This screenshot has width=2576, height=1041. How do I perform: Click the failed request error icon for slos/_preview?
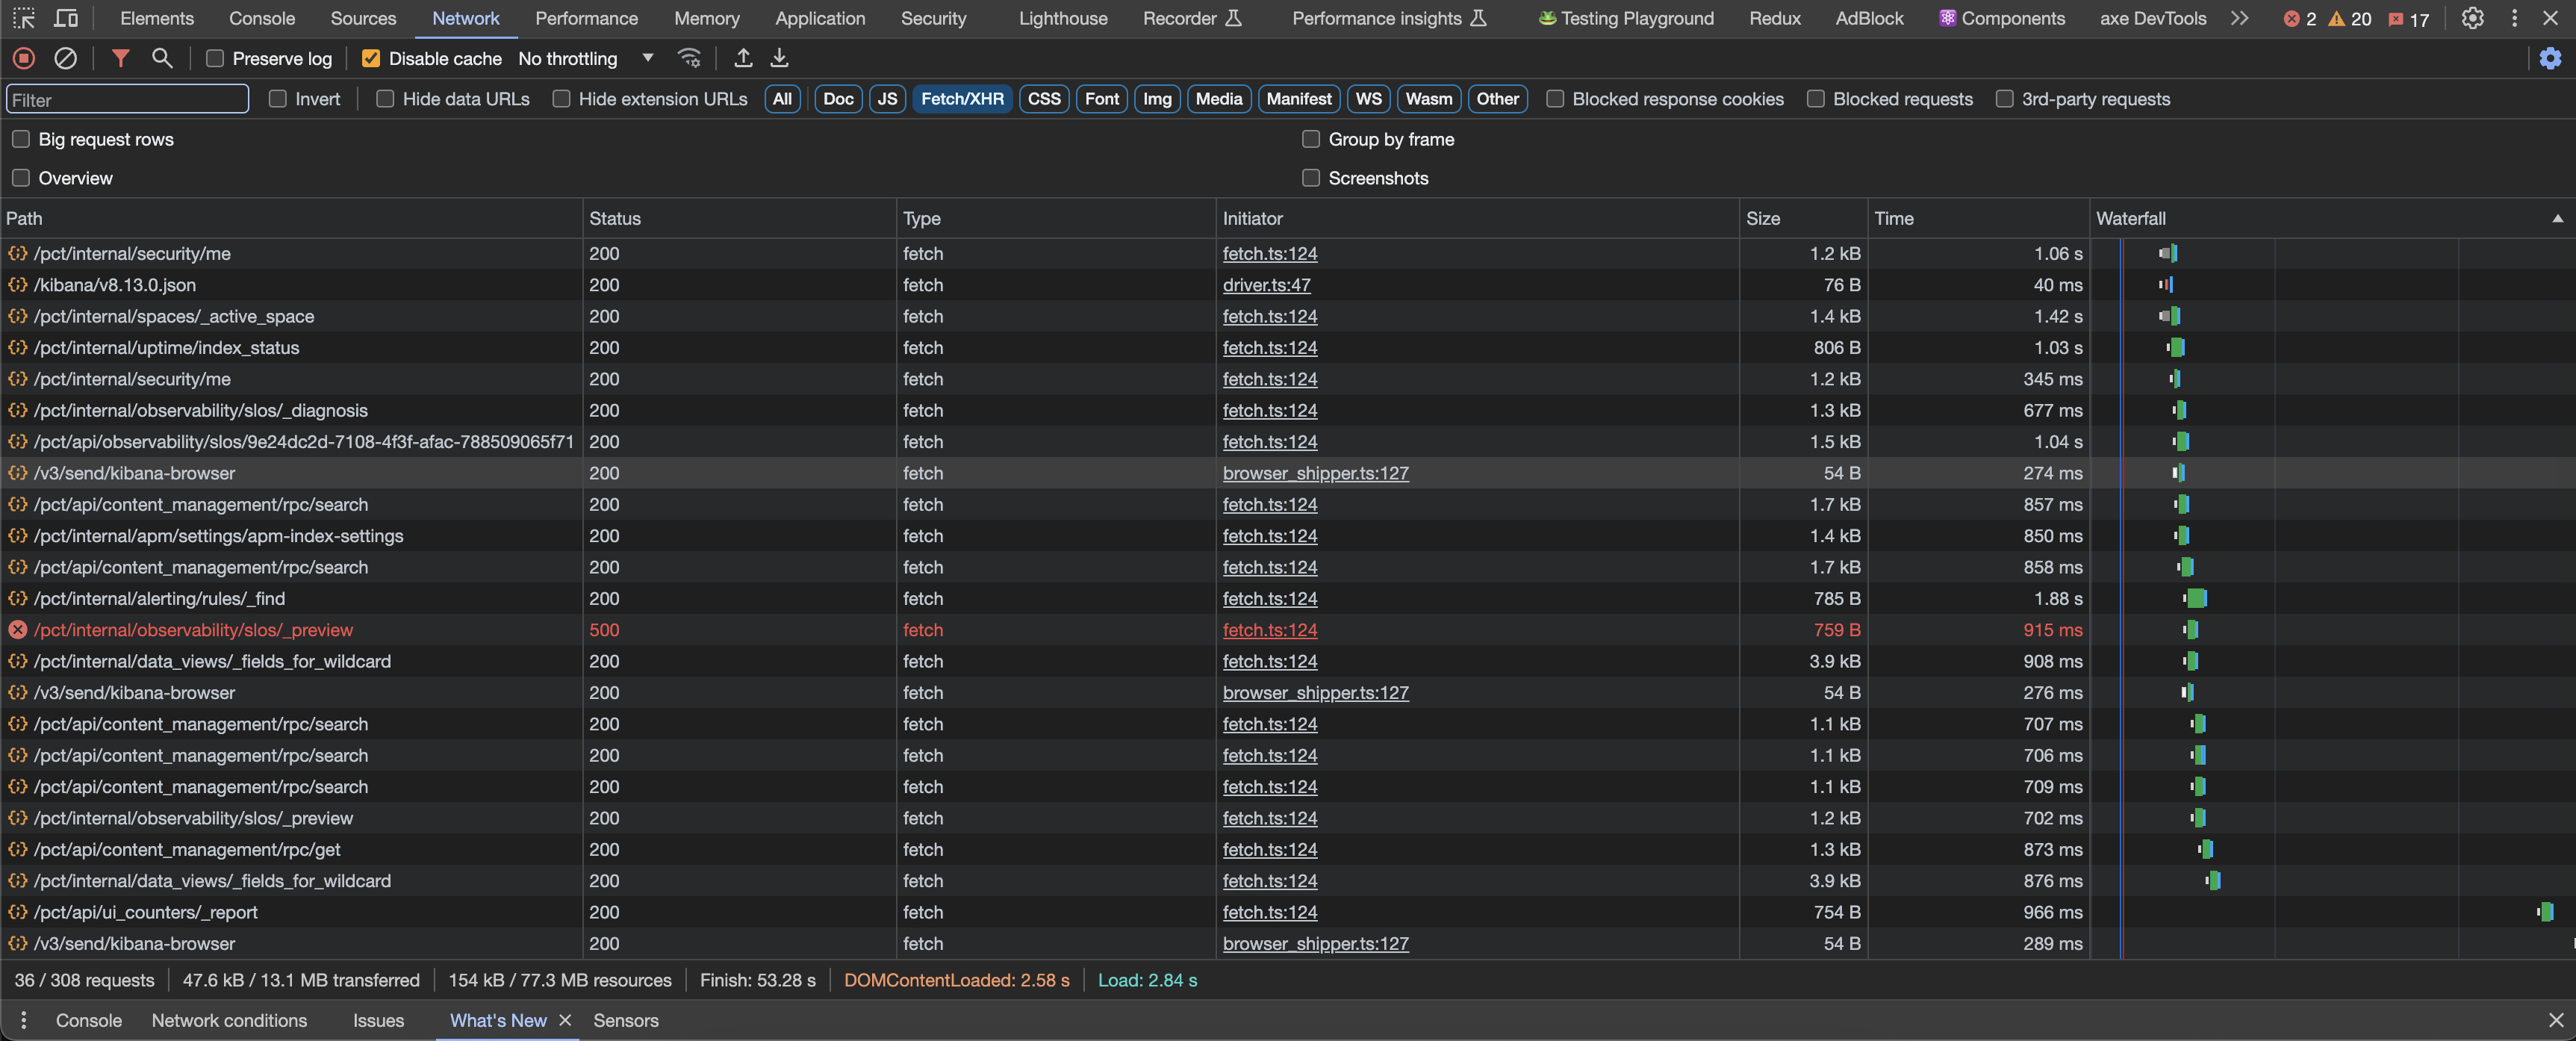(17, 630)
